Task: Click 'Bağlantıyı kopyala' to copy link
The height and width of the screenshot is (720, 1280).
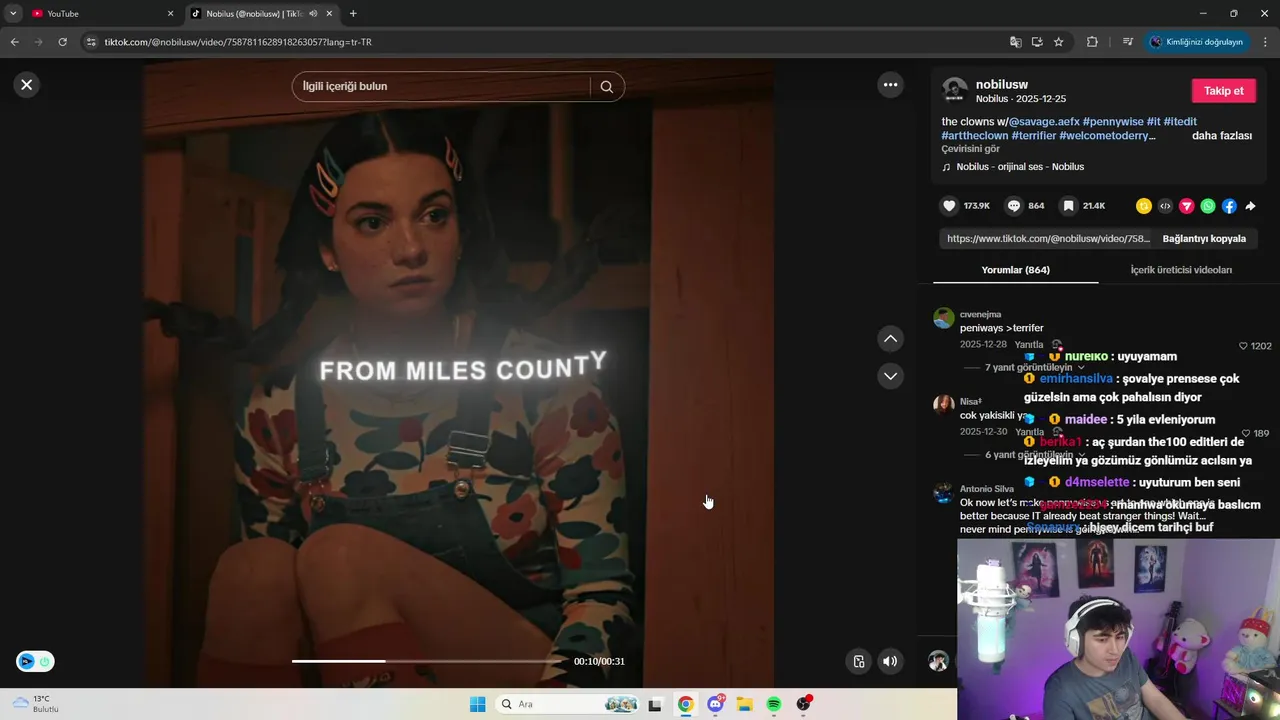Action: 1204,239
